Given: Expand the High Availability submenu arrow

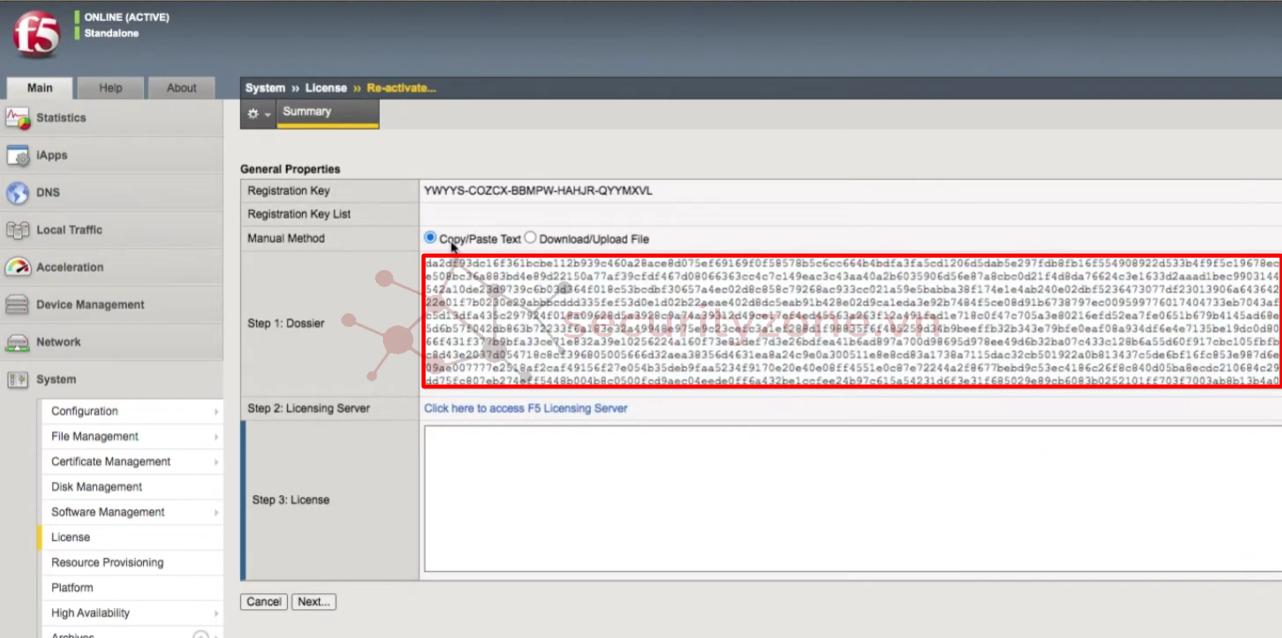Looking at the screenshot, I should coord(216,613).
